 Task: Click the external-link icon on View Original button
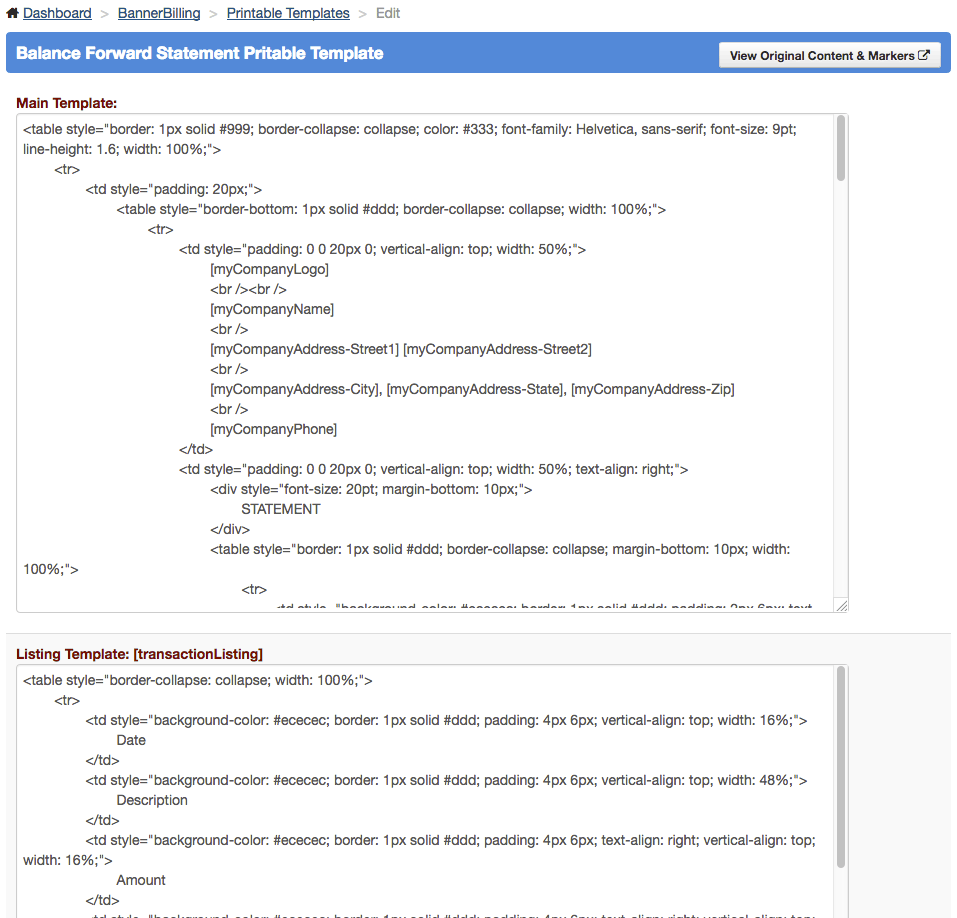924,56
